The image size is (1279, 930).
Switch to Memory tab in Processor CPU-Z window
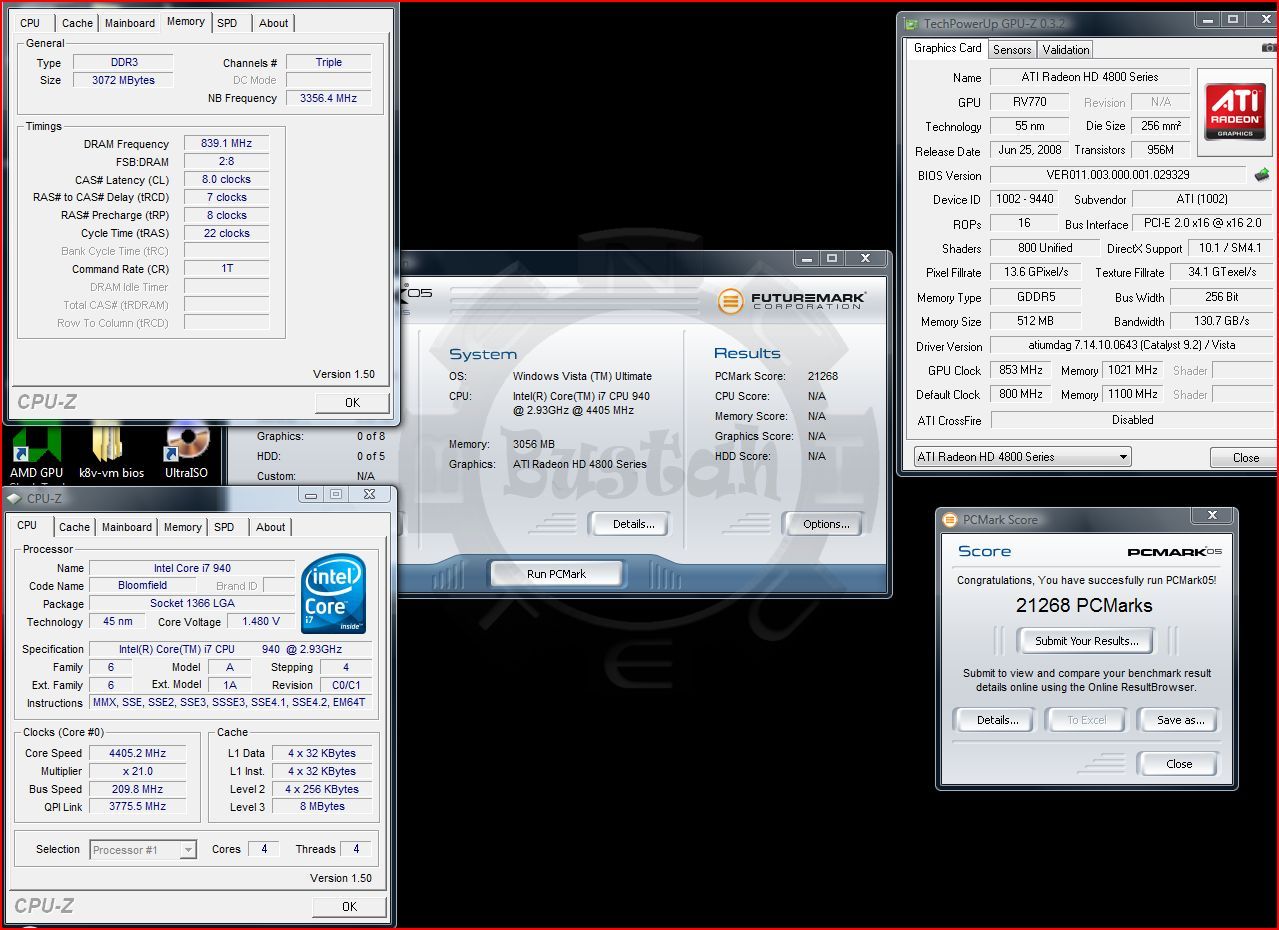point(182,527)
